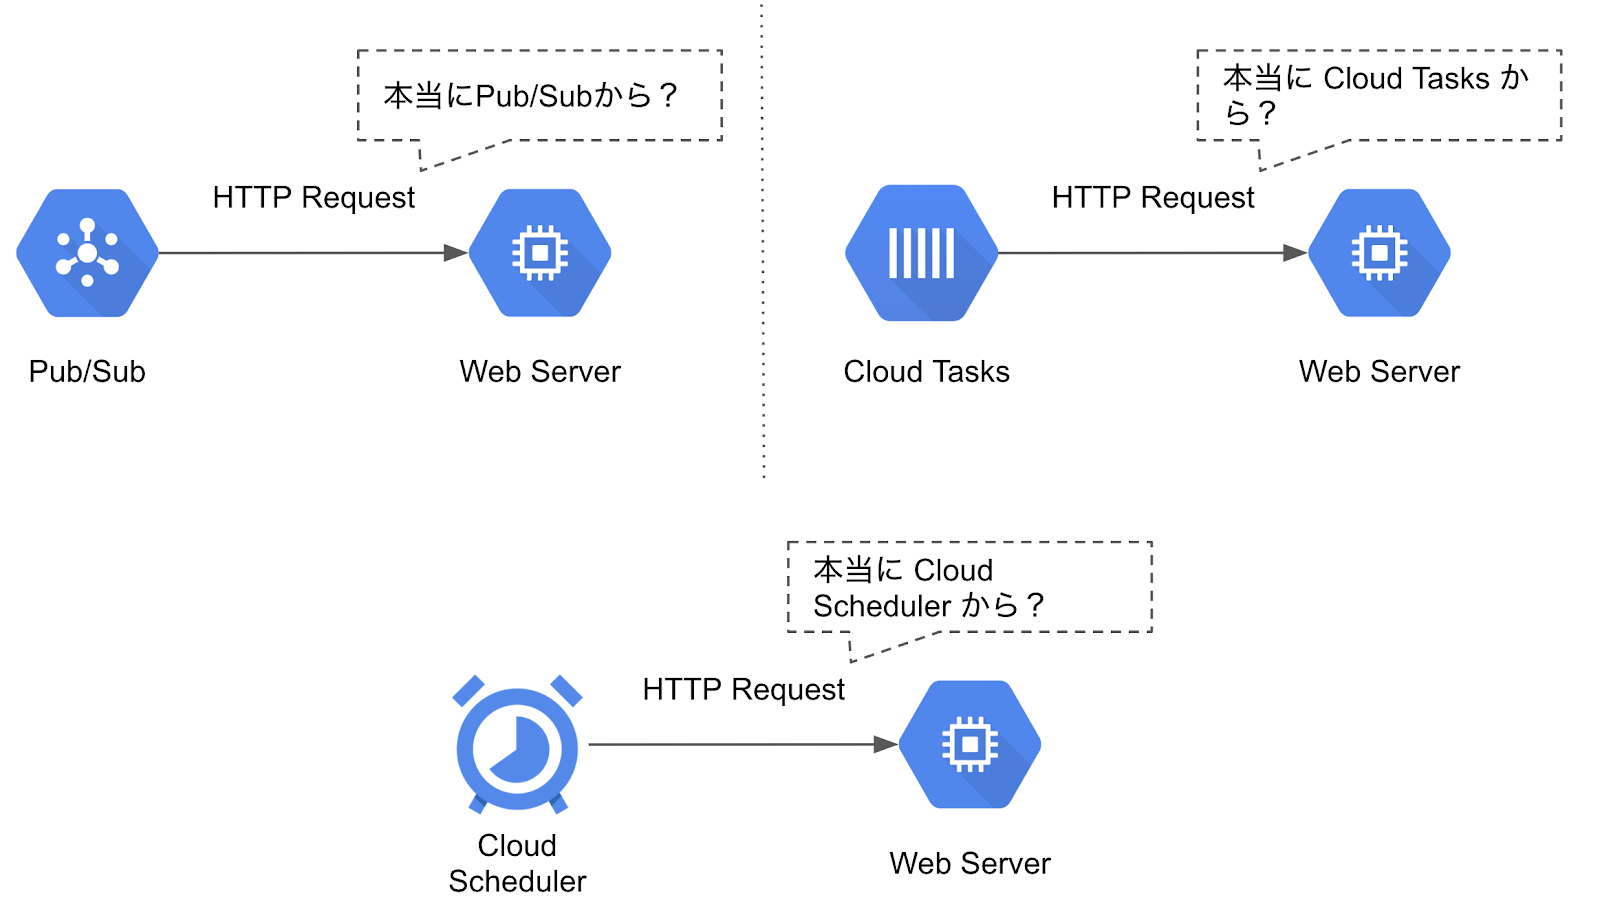Select "HTTP Request" text above the Cloud Scheduler arrow

(x=744, y=690)
